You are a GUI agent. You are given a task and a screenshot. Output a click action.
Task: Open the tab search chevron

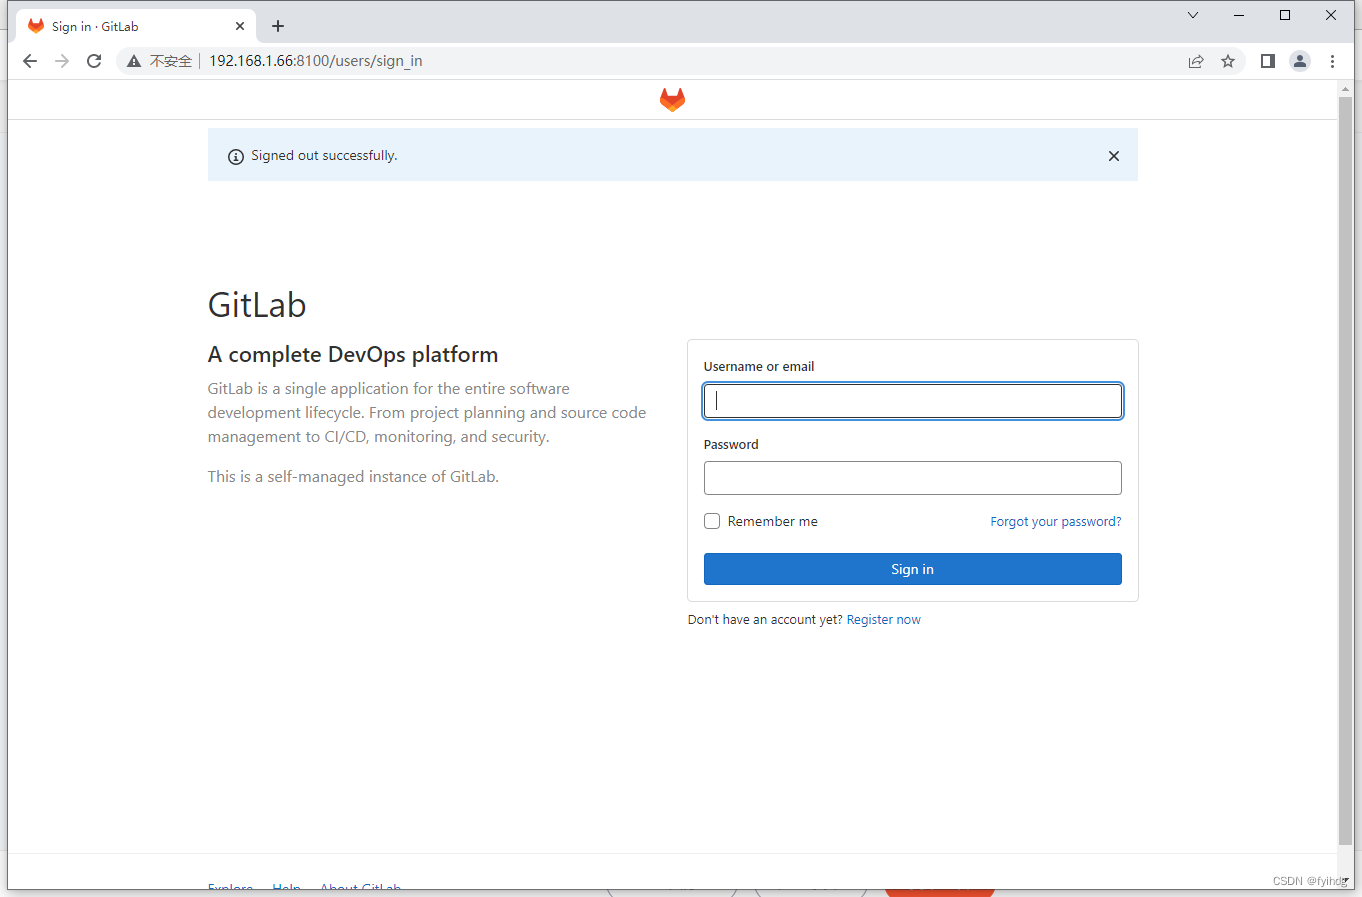[1192, 15]
